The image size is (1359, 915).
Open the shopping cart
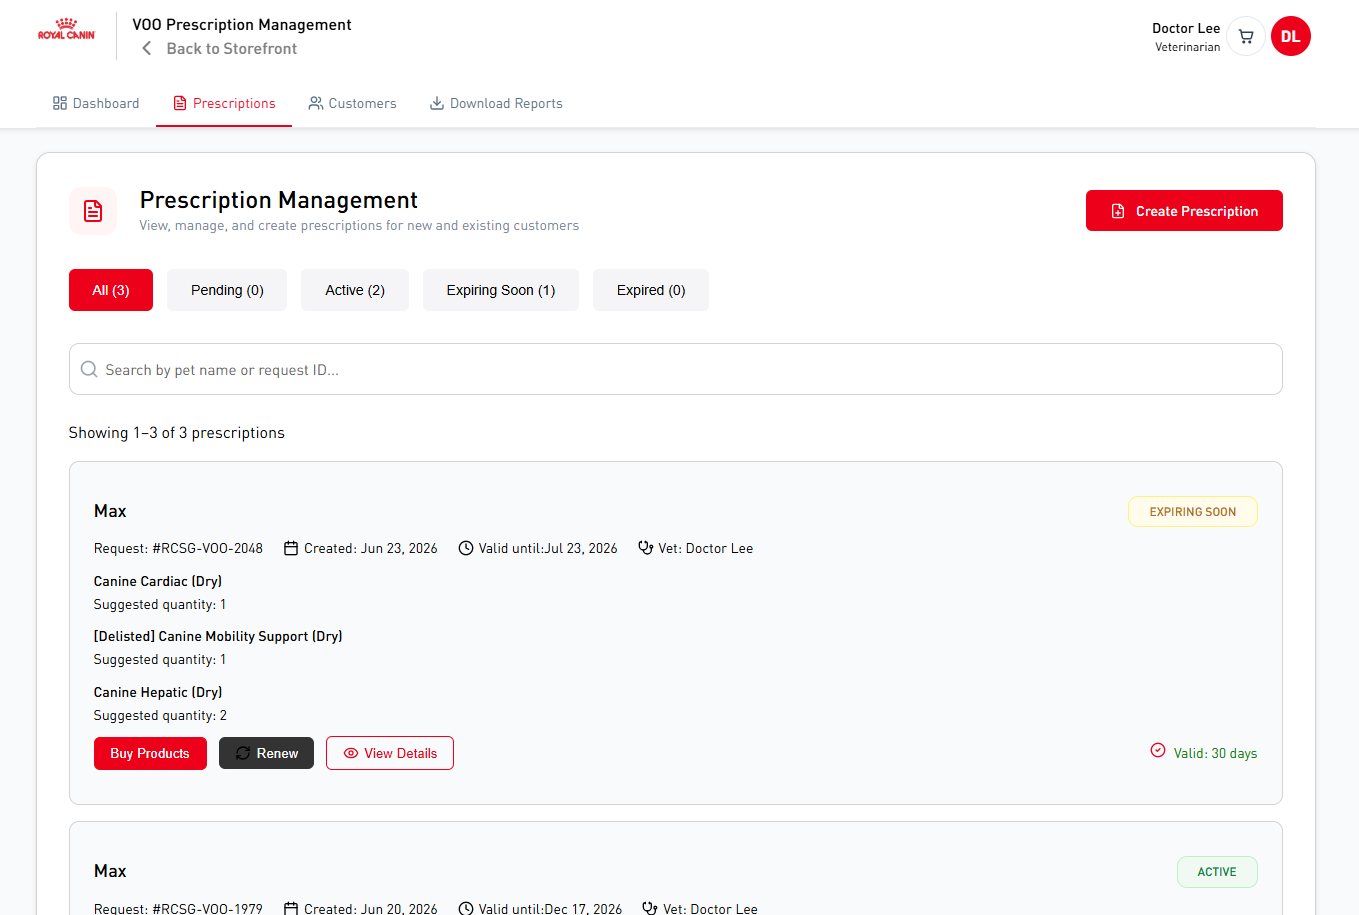pos(1246,37)
